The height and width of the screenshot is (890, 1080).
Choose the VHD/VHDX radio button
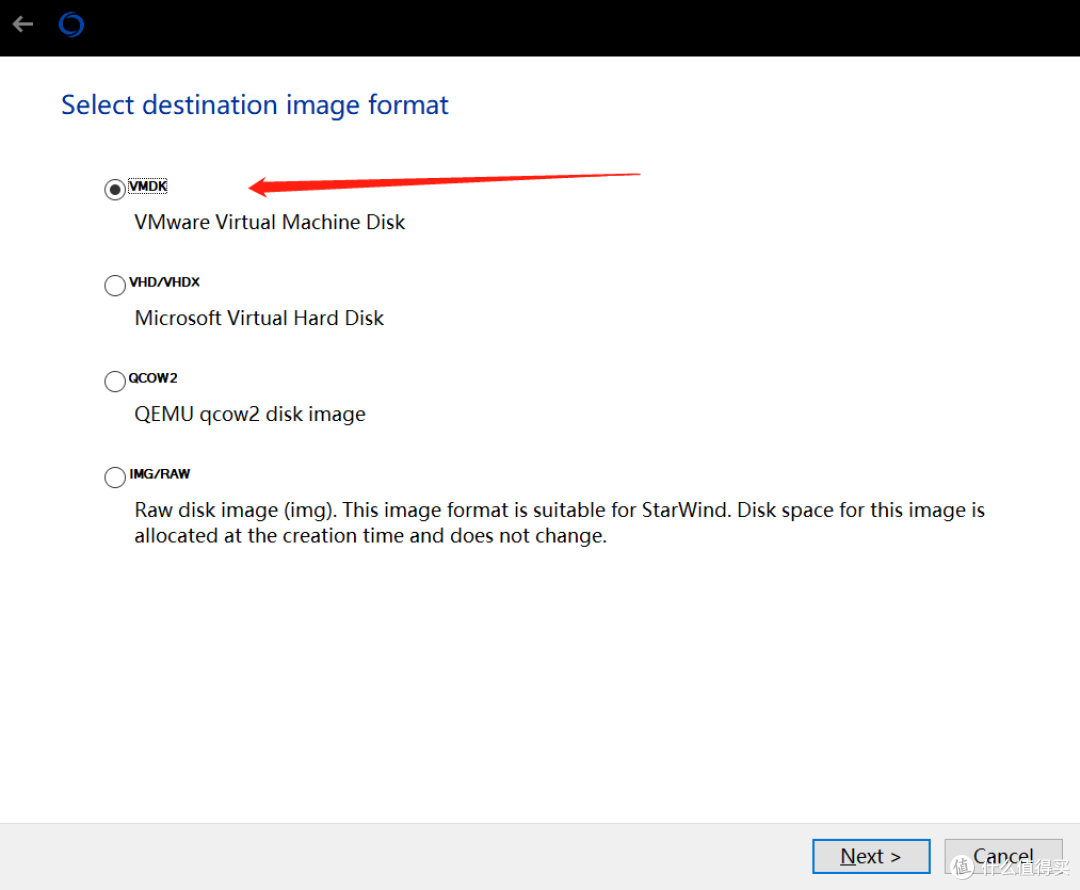pos(115,285)
